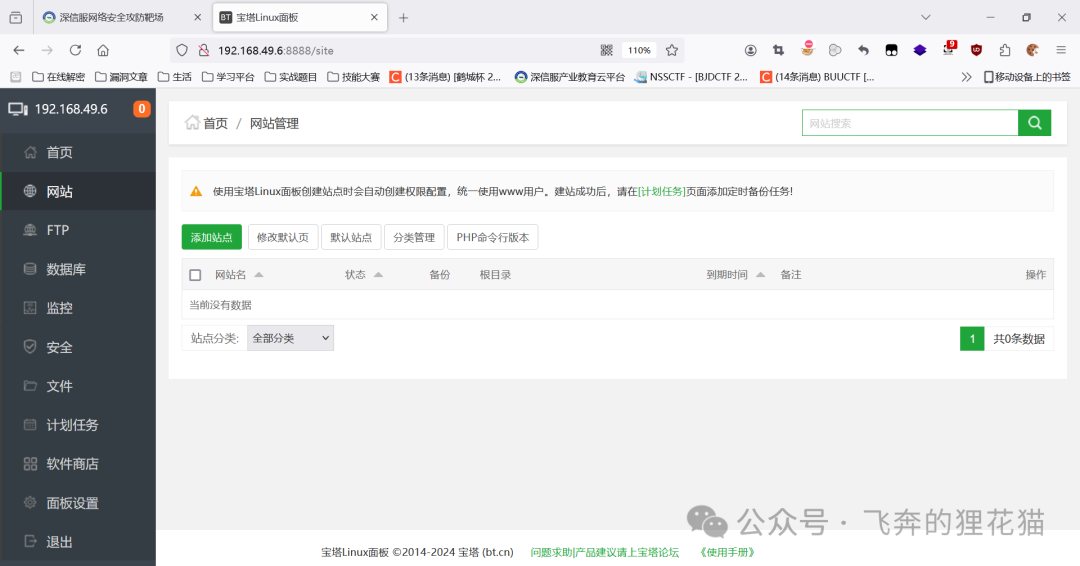Open the 在线解密 bookmark folder
Screen dimensions: 1080x566
(x=59, y=77)
